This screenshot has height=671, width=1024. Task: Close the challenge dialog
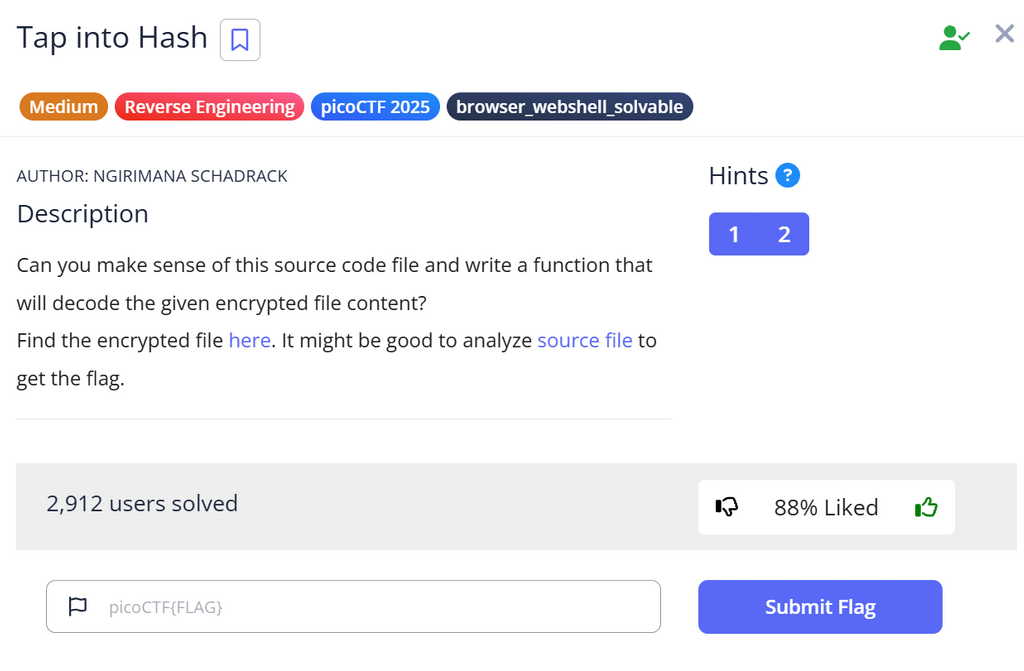click(x=1005, y=35)
